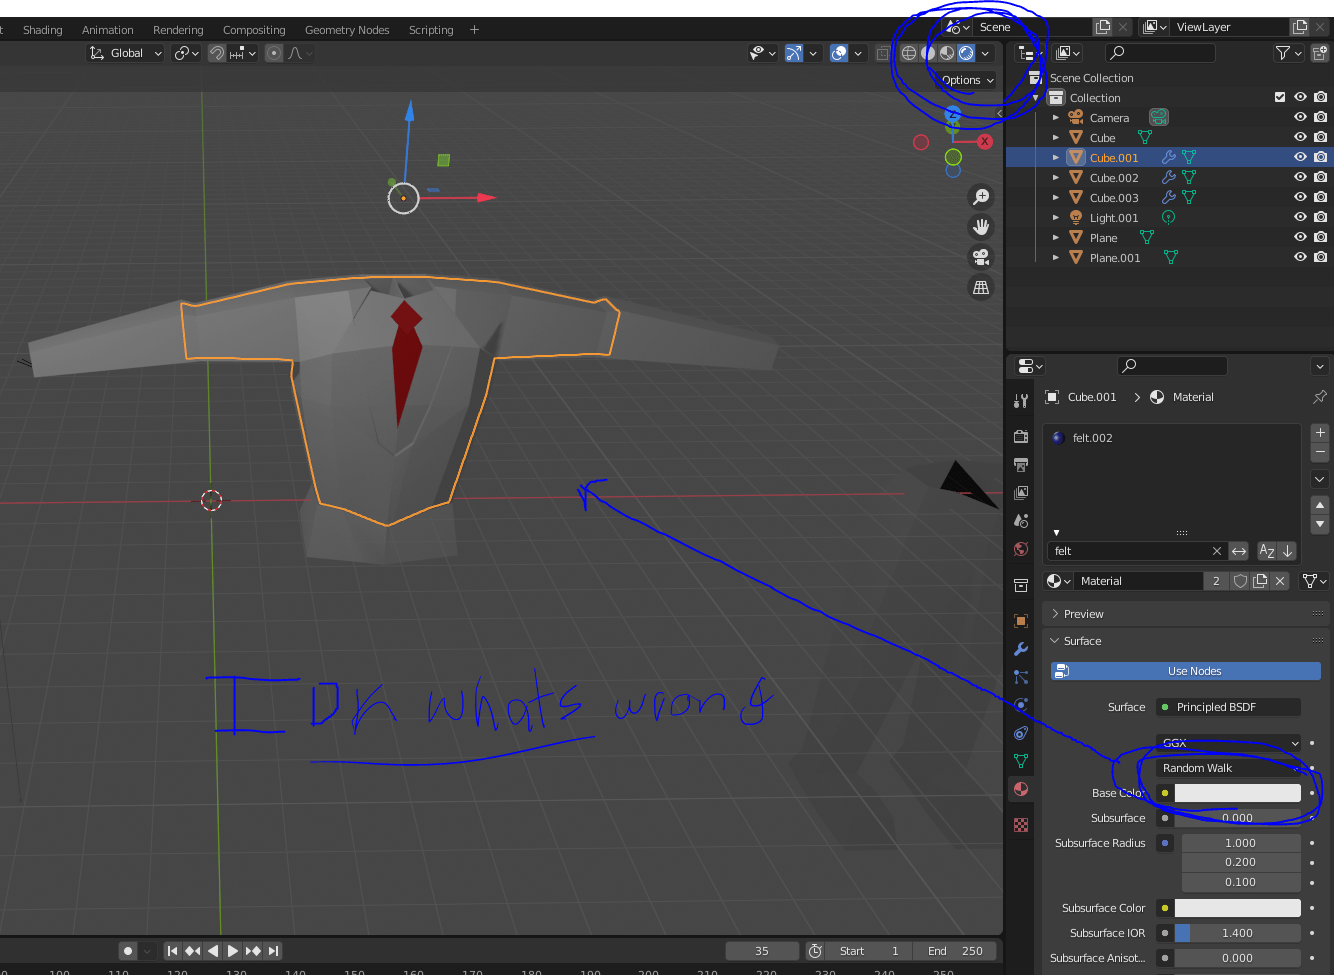1334x975 pixels.
Task: Click the Subsurface Color swatch
Action: (1238, 908)
